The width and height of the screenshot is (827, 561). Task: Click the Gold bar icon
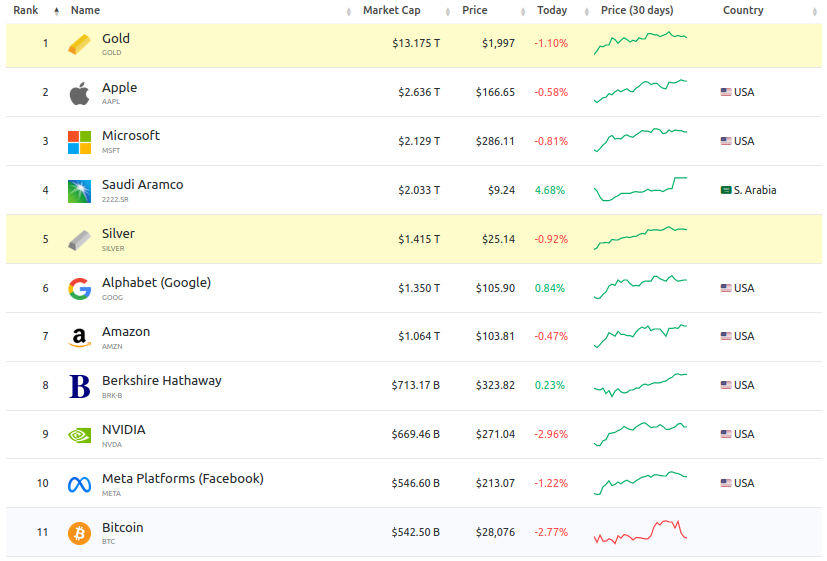pyautogui.click(x=79, y=44)
